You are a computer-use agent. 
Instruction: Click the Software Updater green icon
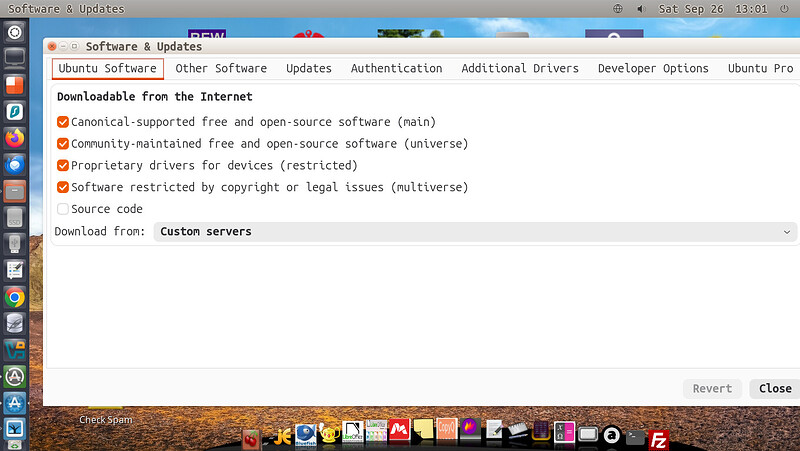(15, 377)
